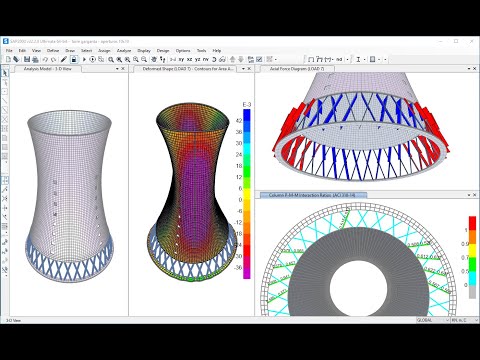Click the Open file toolbar icon
The image size is (480, 360).
point(16,59)
